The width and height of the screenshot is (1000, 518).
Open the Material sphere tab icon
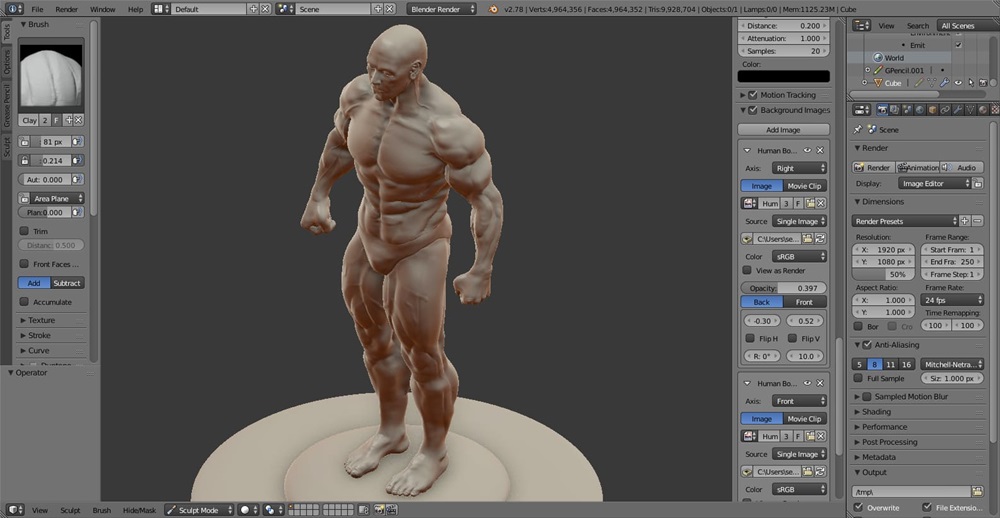982,110
